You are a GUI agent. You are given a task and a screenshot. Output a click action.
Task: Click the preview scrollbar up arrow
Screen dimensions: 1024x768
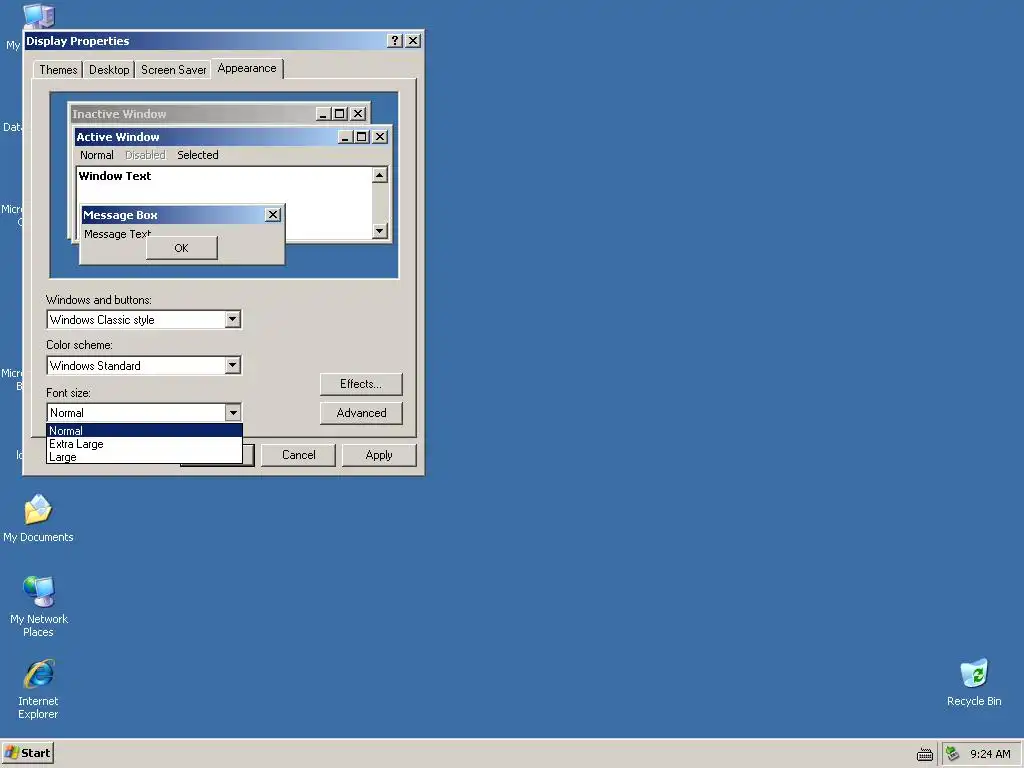379,175
